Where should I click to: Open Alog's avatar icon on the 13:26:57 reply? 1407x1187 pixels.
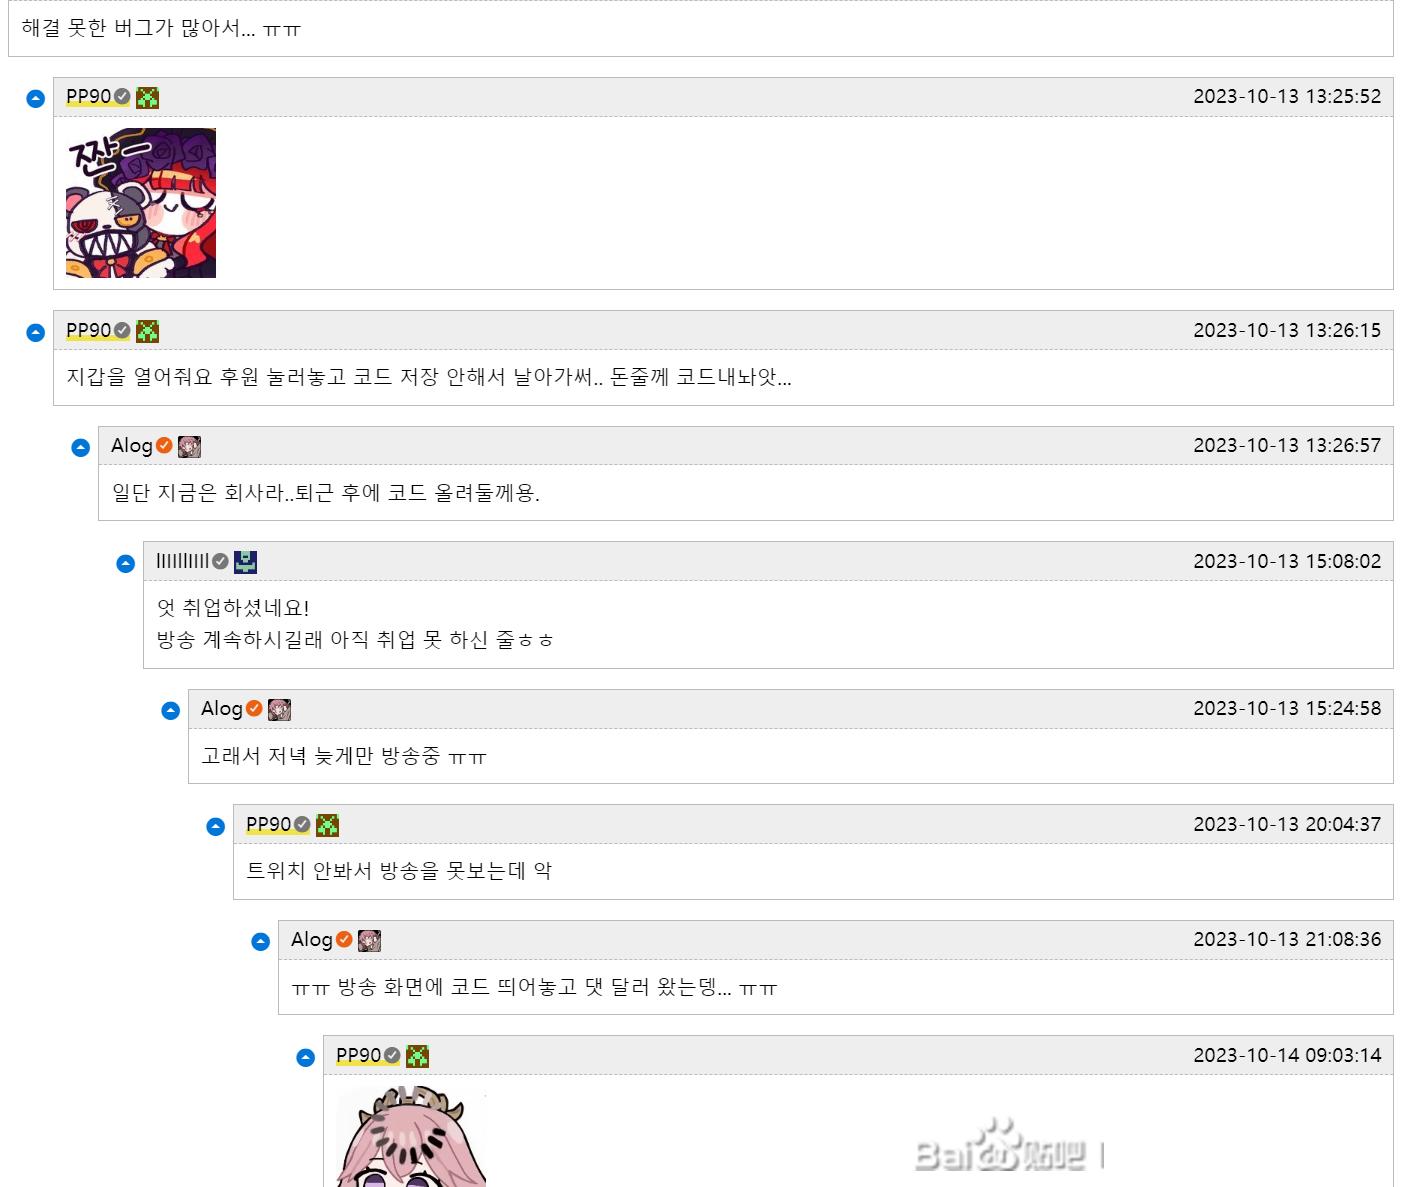click(190, 447)
